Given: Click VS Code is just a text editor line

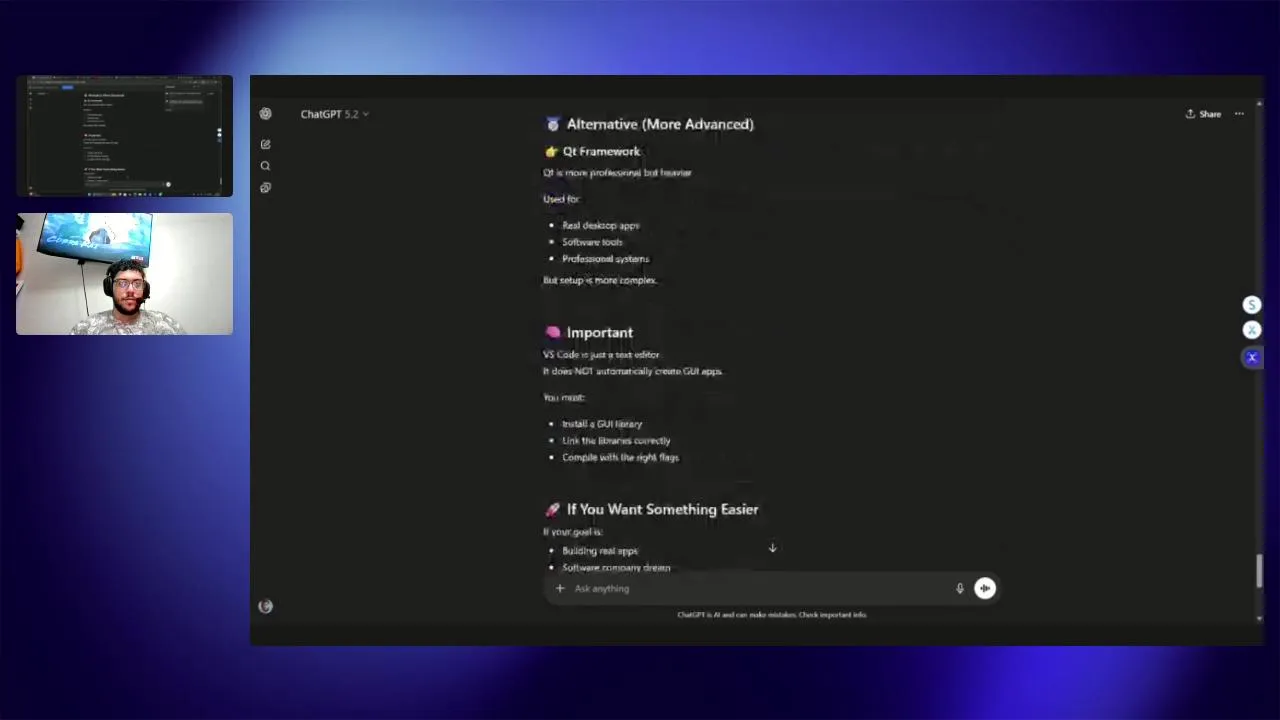Looking at the screenshot, I should point(601,354).
